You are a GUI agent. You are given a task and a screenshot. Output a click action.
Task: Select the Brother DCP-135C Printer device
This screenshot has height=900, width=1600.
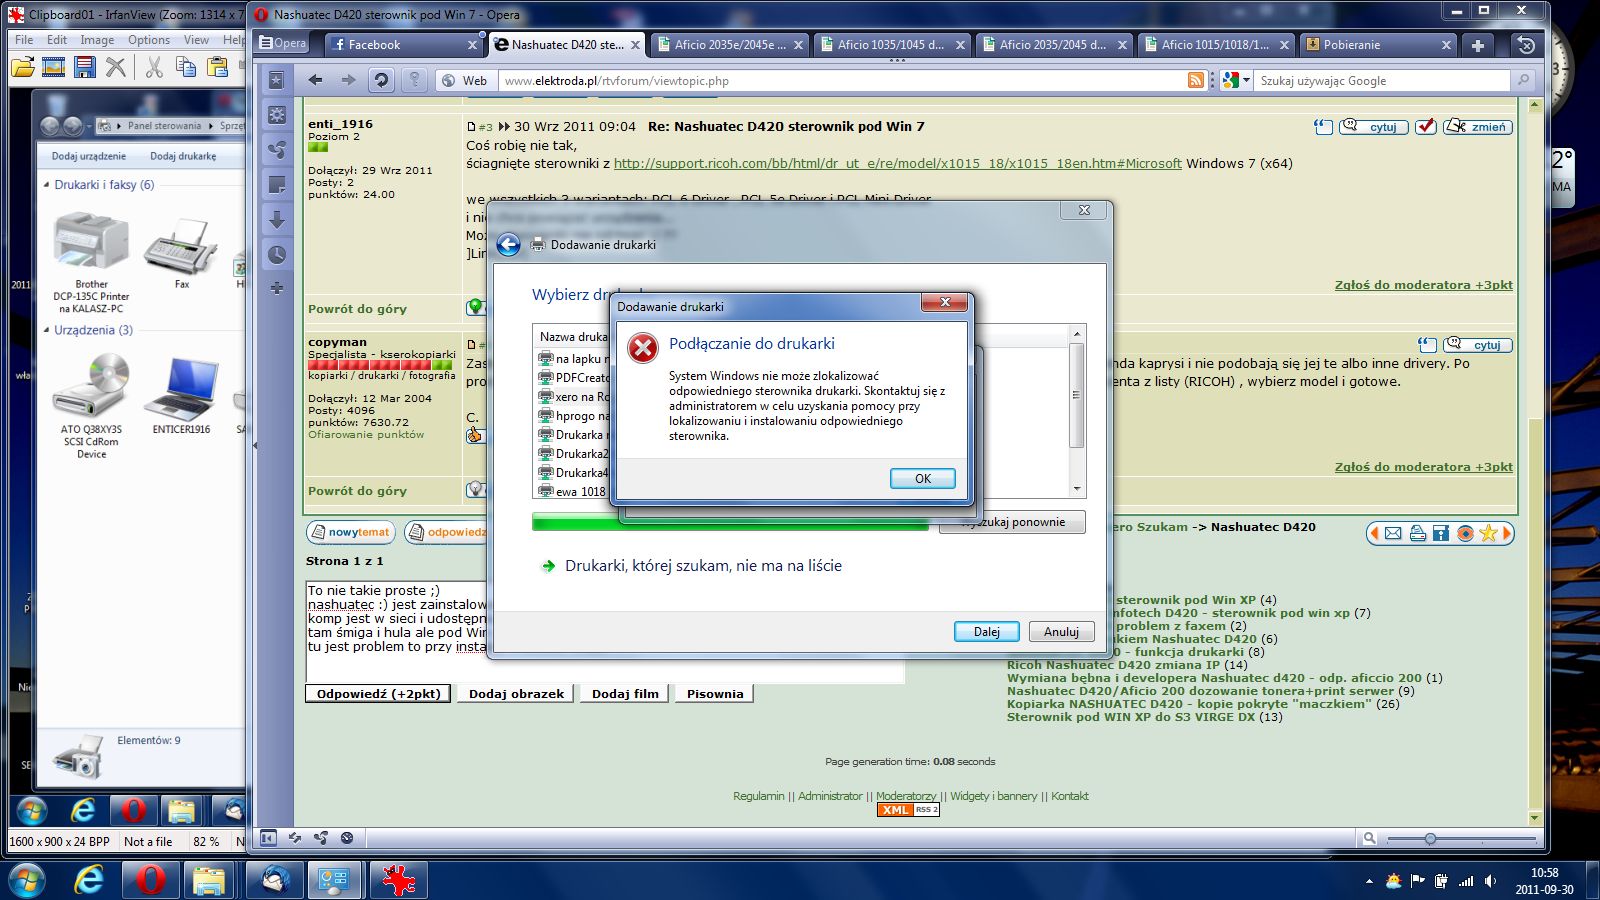click(91, 263)
